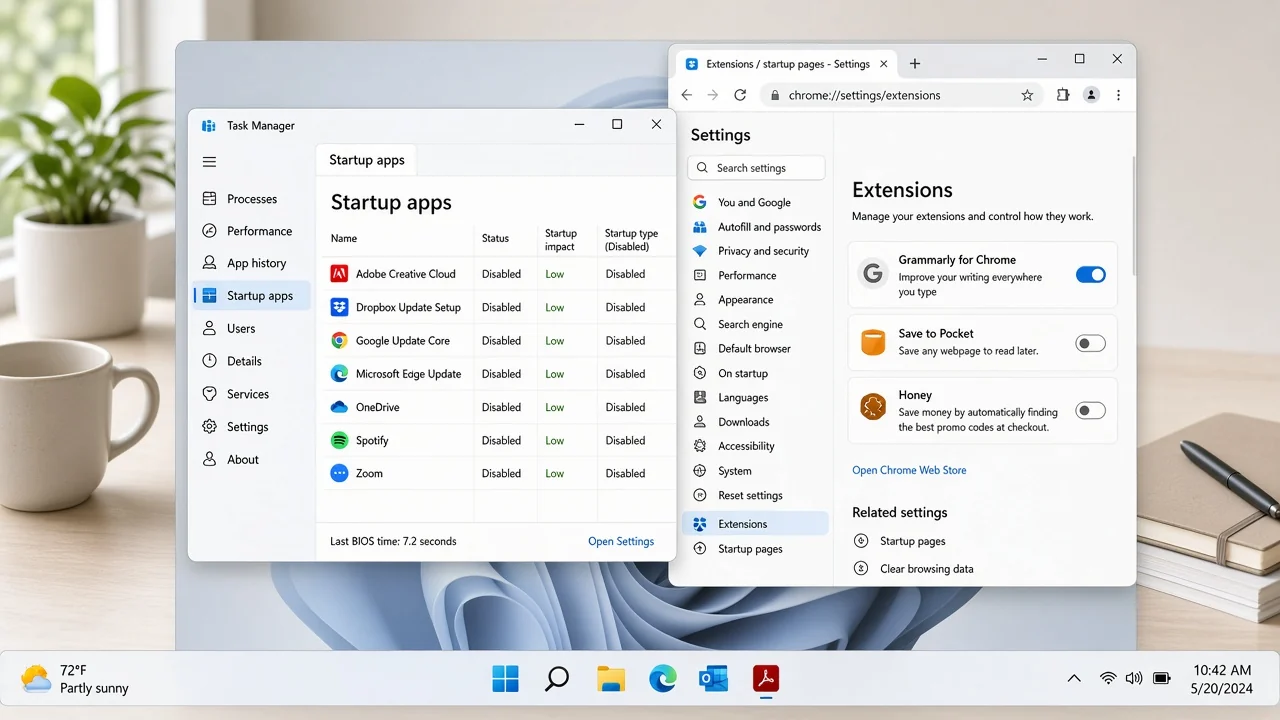Image resolution: width=1280 pixels, height=720 pixels.
Task: Open a new Chrome tab
Action: point(914,64)
